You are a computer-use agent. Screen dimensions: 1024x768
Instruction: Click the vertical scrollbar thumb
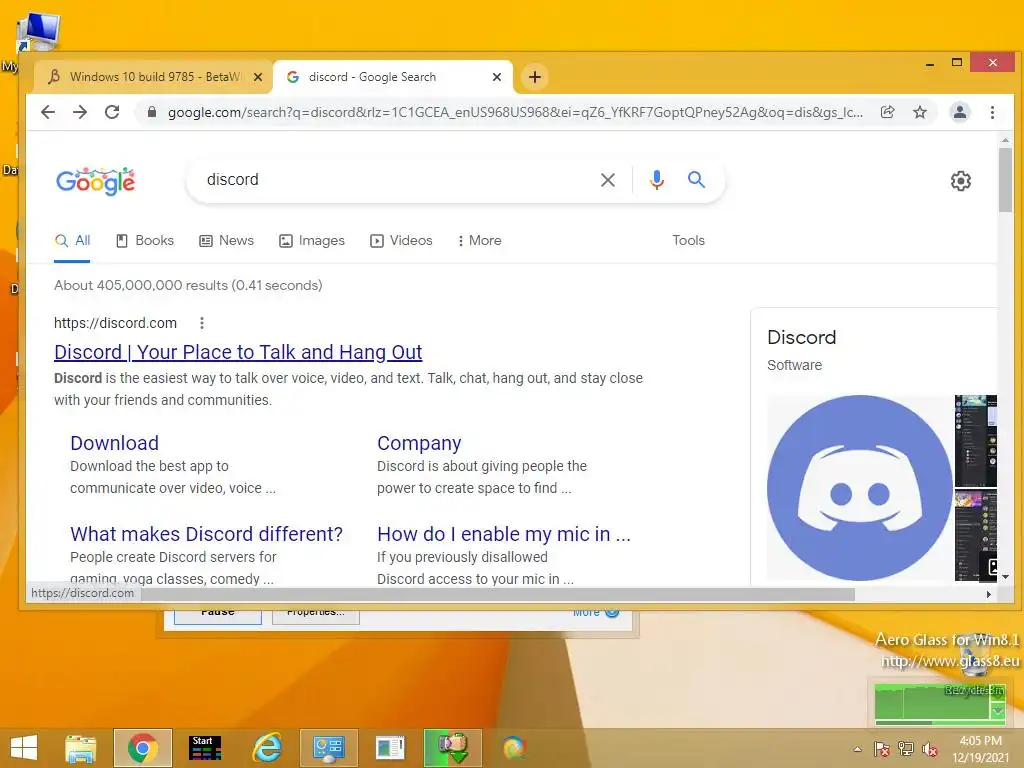(1005, 180)
